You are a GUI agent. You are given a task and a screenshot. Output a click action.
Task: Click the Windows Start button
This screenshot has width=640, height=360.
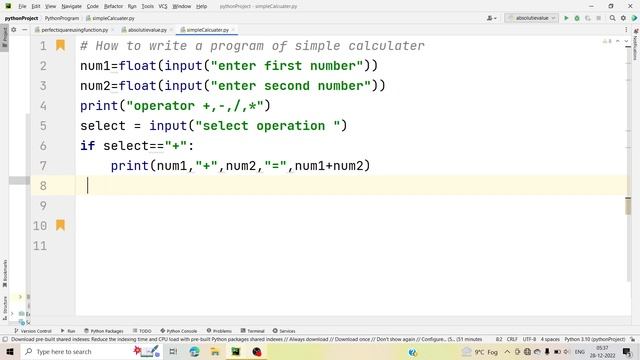coord(9,351)
